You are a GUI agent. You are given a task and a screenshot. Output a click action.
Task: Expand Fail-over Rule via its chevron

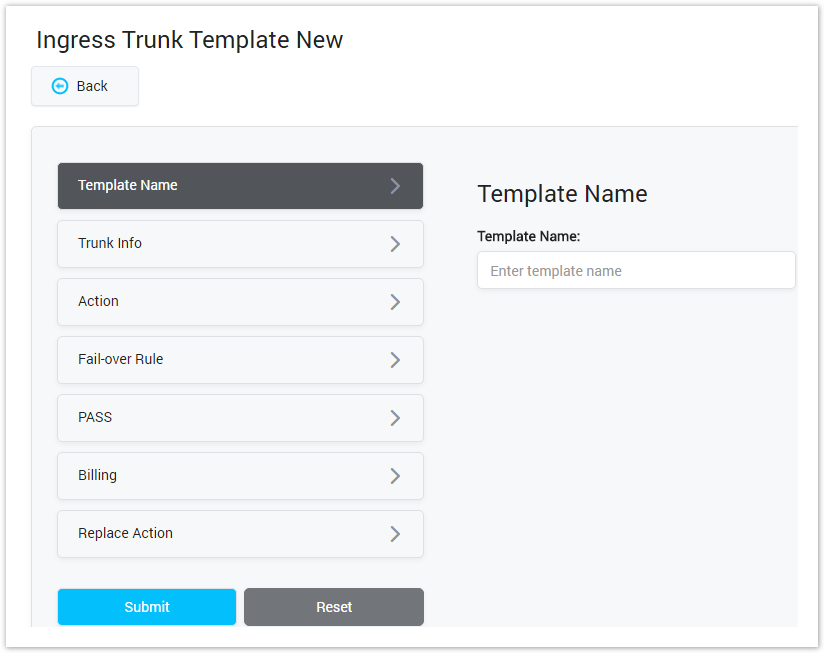tap(395, 360)
